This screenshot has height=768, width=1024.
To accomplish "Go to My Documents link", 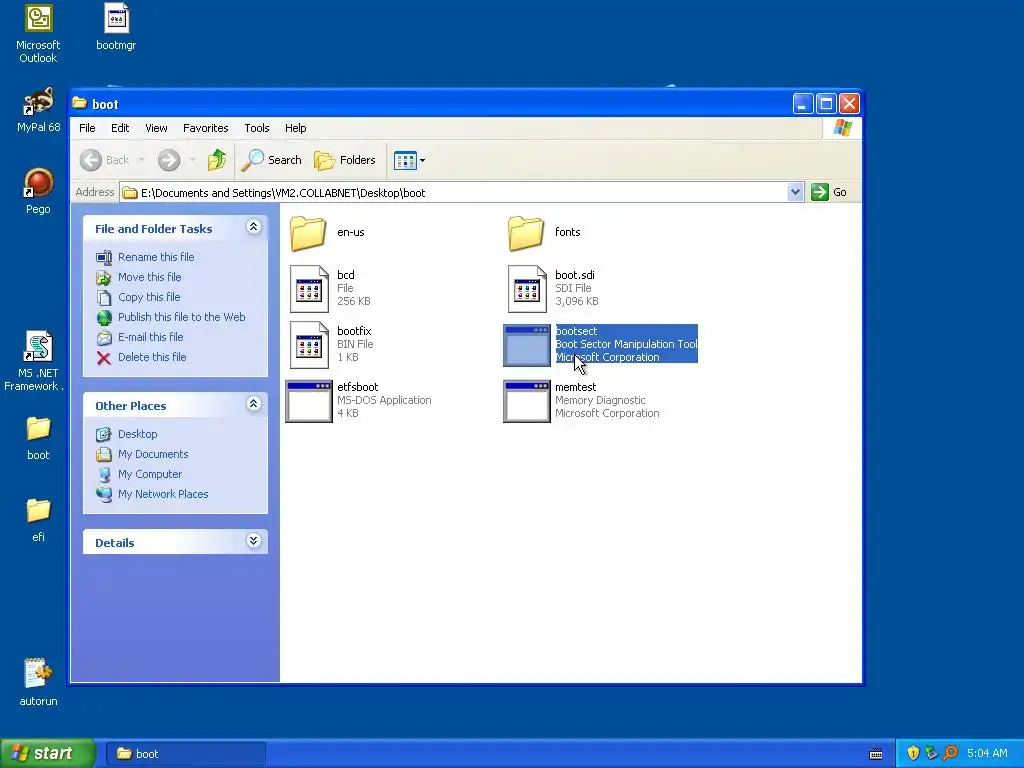I will (x=153, y=455).
